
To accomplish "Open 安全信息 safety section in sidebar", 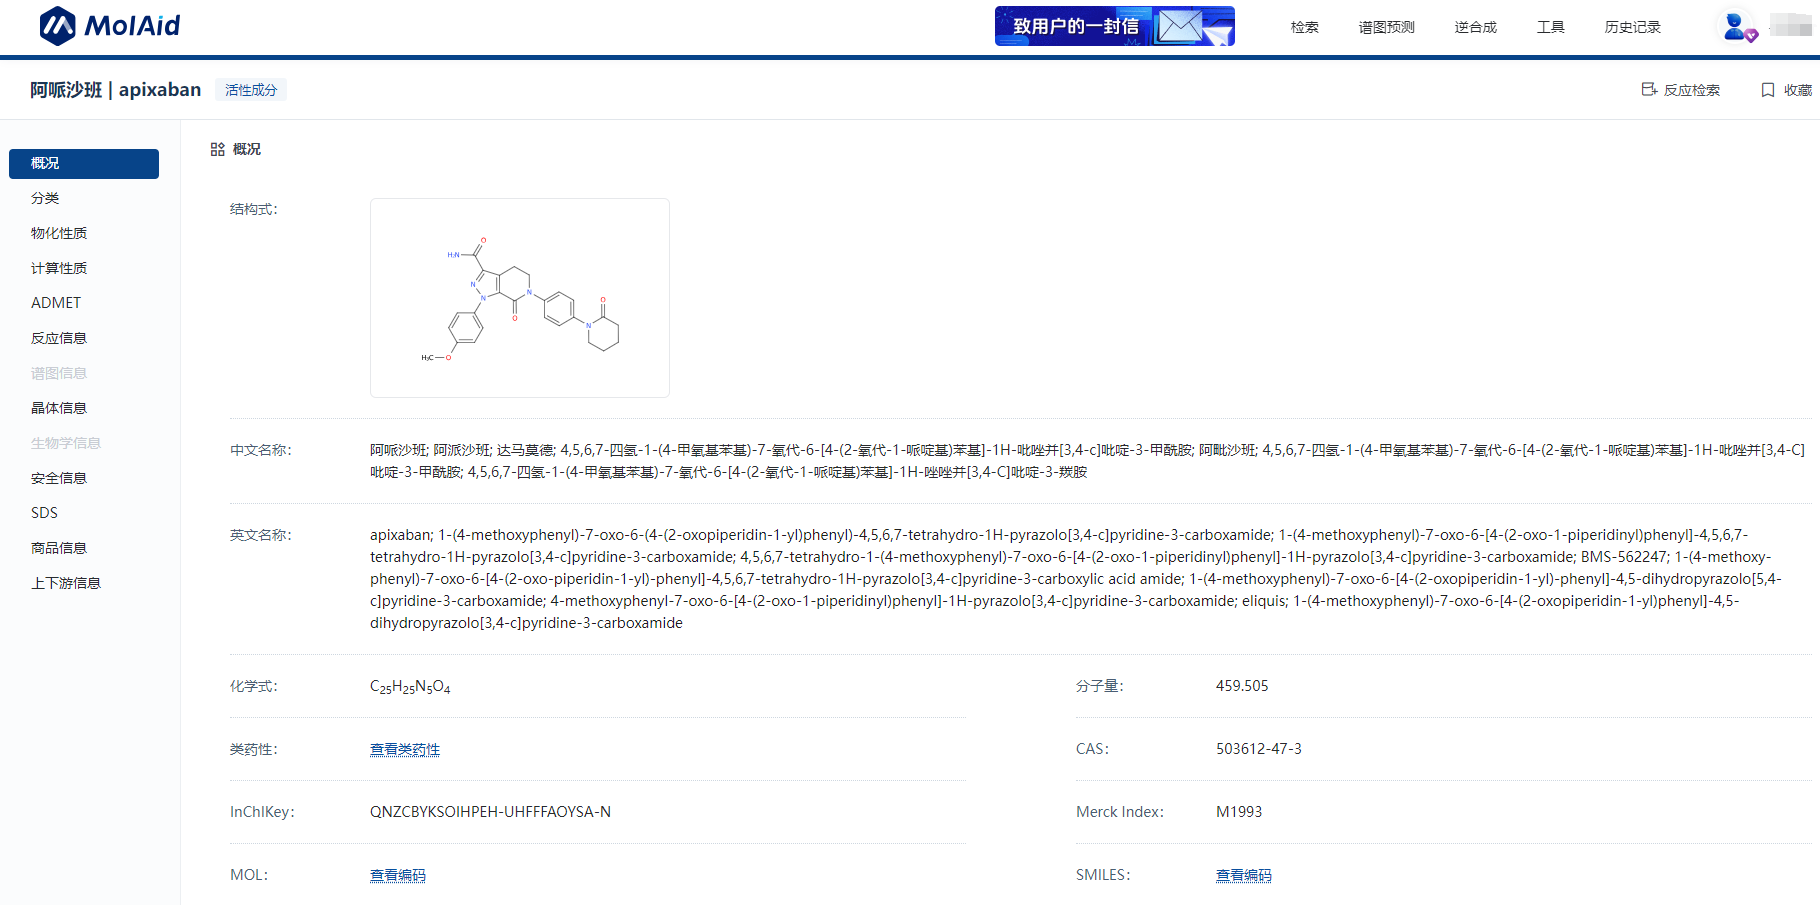I will pyautogui.click(x=59, y=478).
